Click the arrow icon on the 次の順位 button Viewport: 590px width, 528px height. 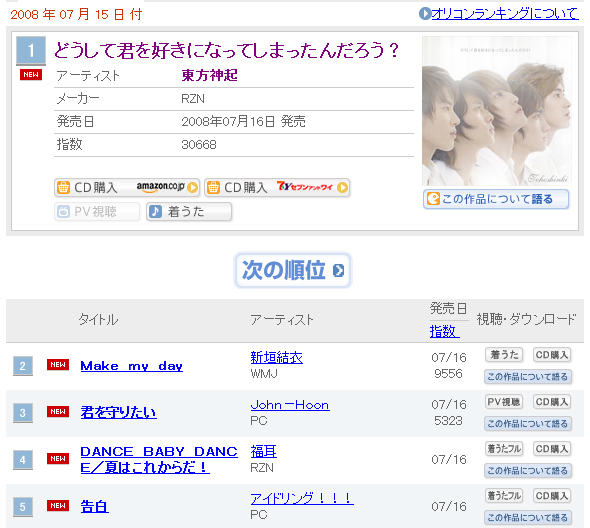(x=338, y=271)
